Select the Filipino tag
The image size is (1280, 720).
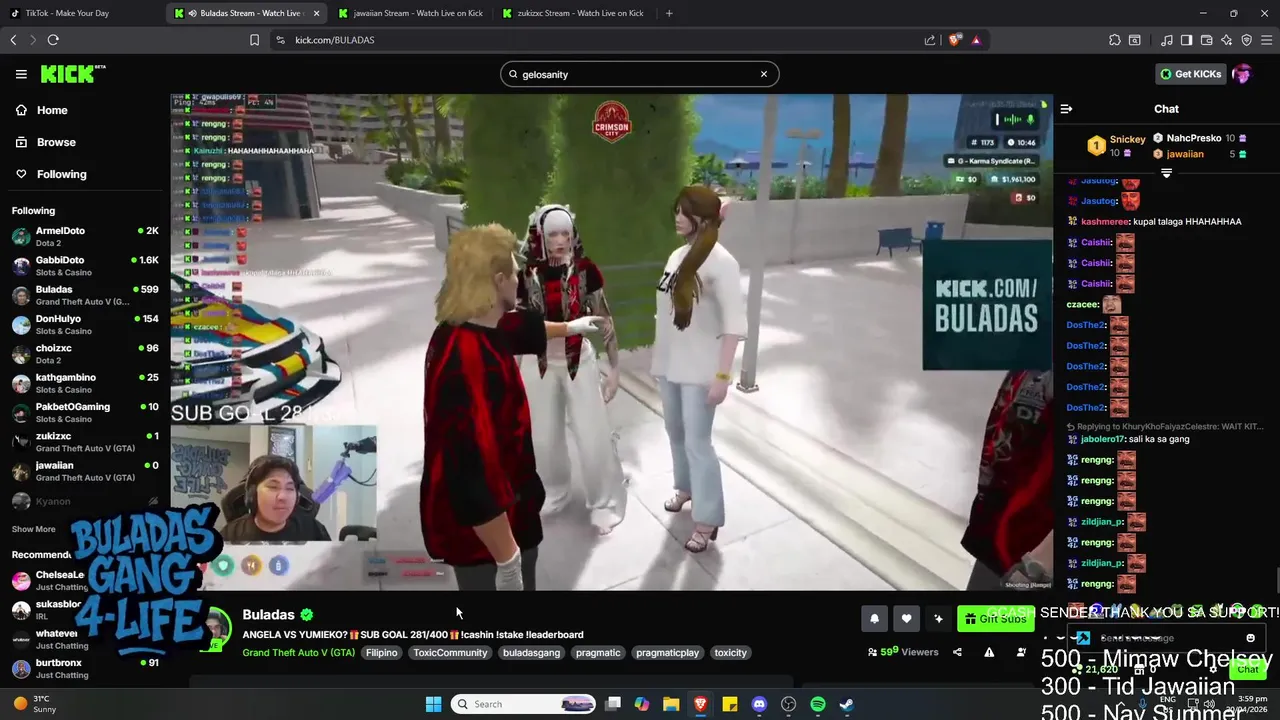point(381,653)
